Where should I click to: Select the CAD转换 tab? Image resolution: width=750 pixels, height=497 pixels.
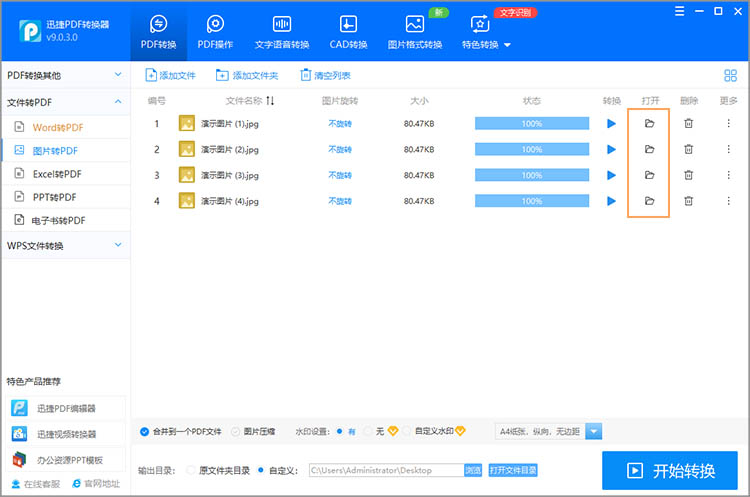(348, 32)
